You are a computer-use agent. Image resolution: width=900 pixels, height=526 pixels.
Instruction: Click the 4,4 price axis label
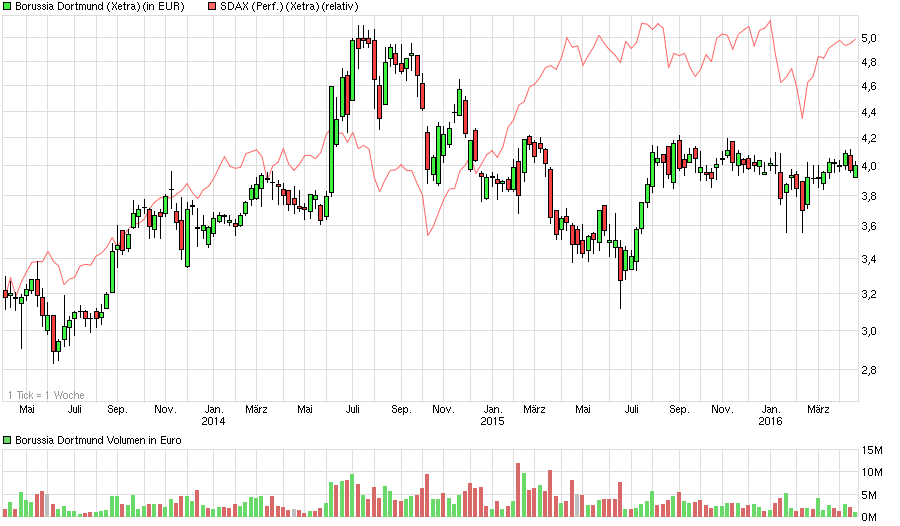coord(869,113)
